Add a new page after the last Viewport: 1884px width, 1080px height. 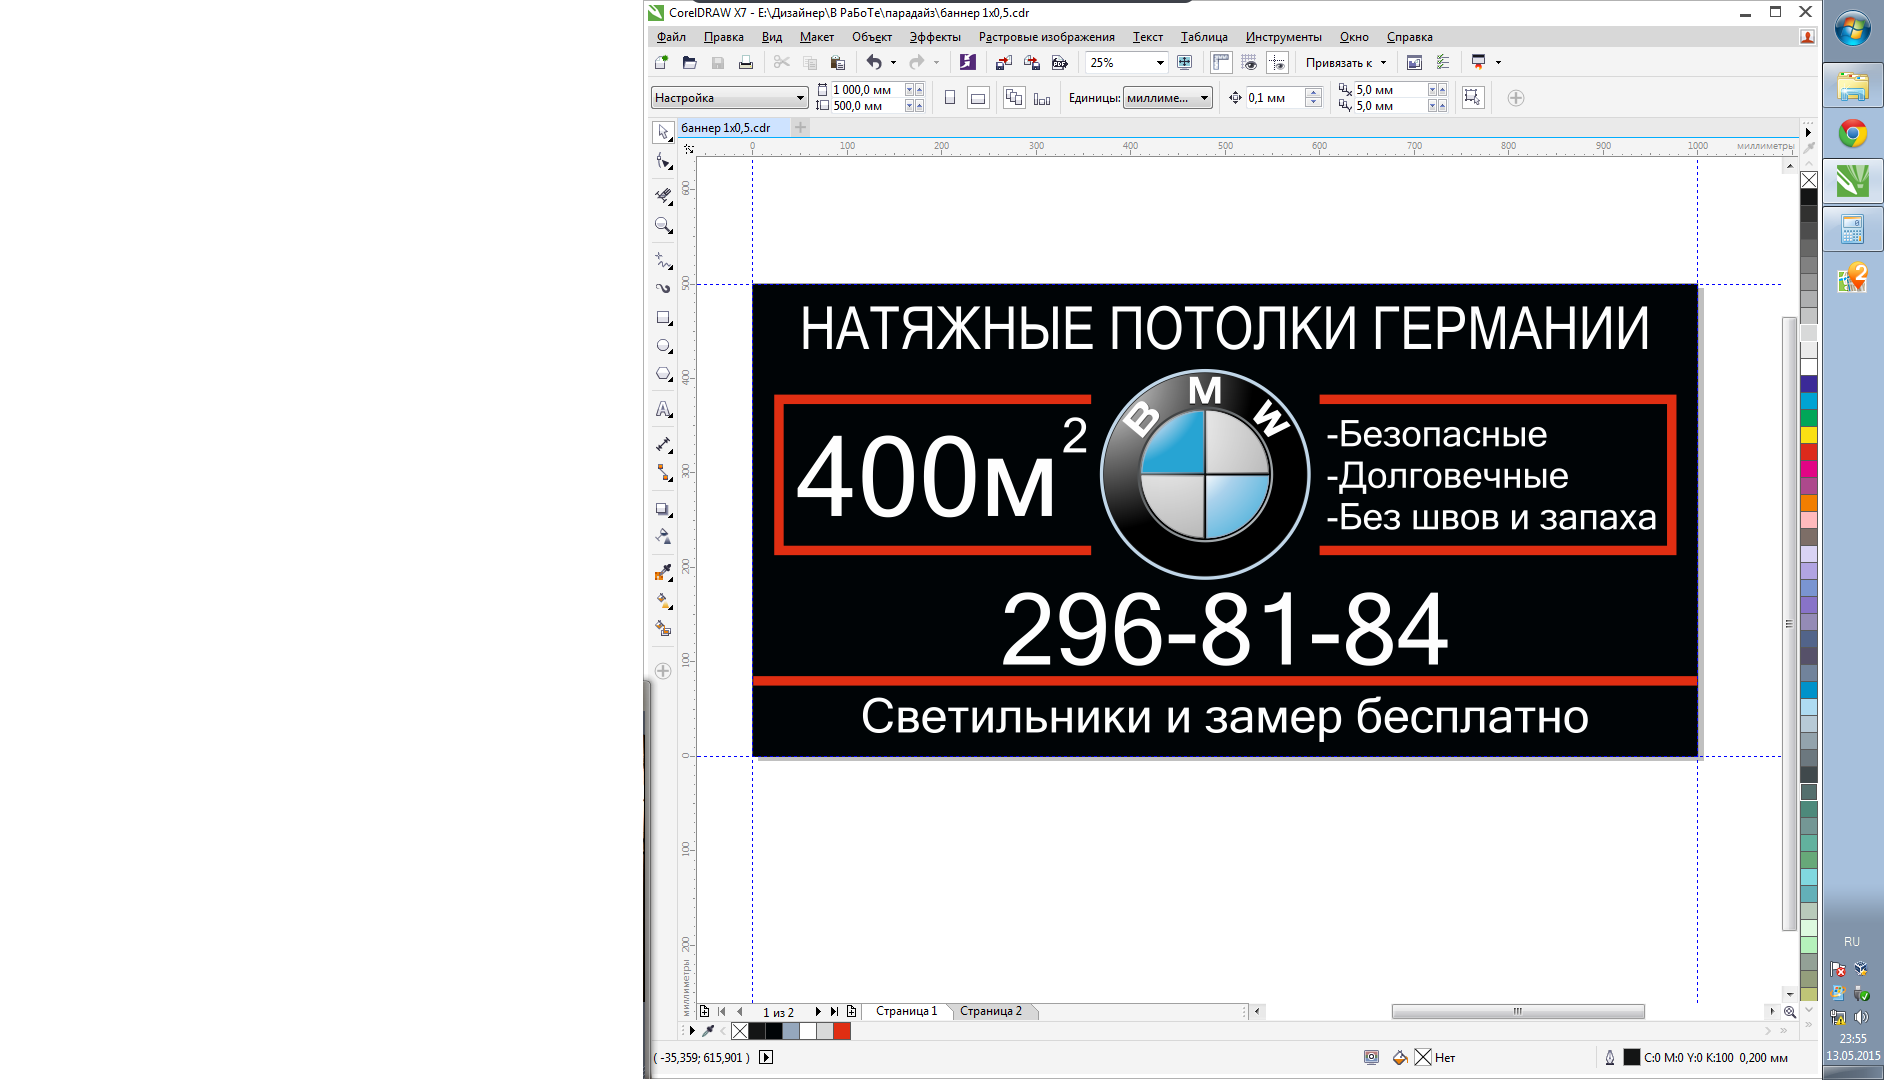click(x=851, y=1011)
